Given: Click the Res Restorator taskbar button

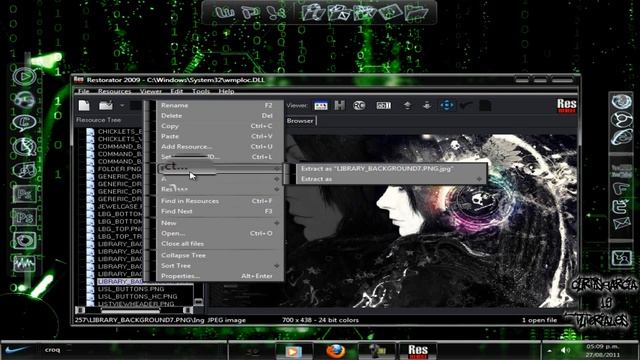Looking at the screenshot, I should coord(418,351).
